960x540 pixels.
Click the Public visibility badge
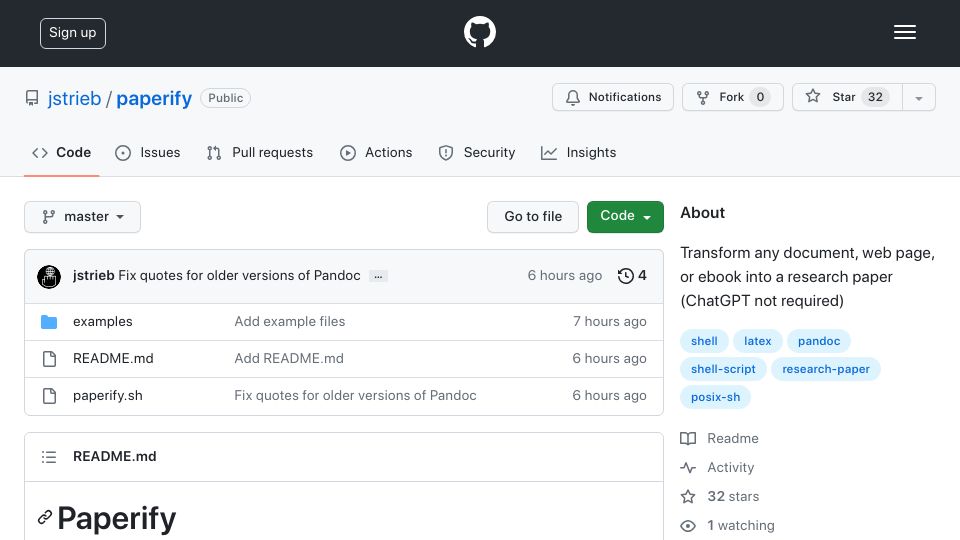225,98
